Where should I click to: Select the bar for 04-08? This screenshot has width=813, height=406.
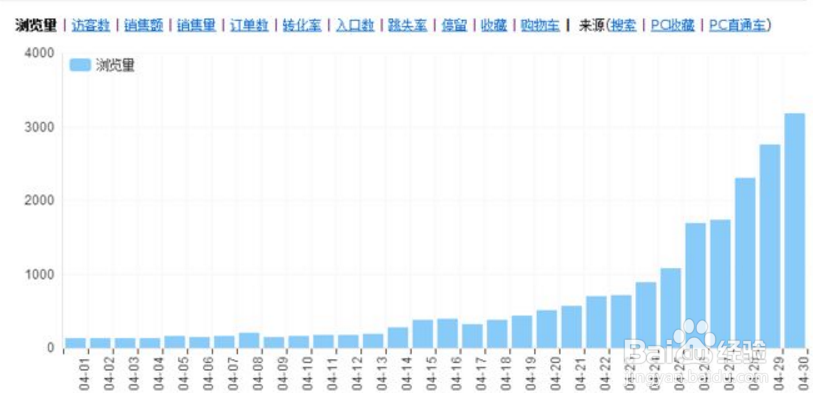(248, 340)
